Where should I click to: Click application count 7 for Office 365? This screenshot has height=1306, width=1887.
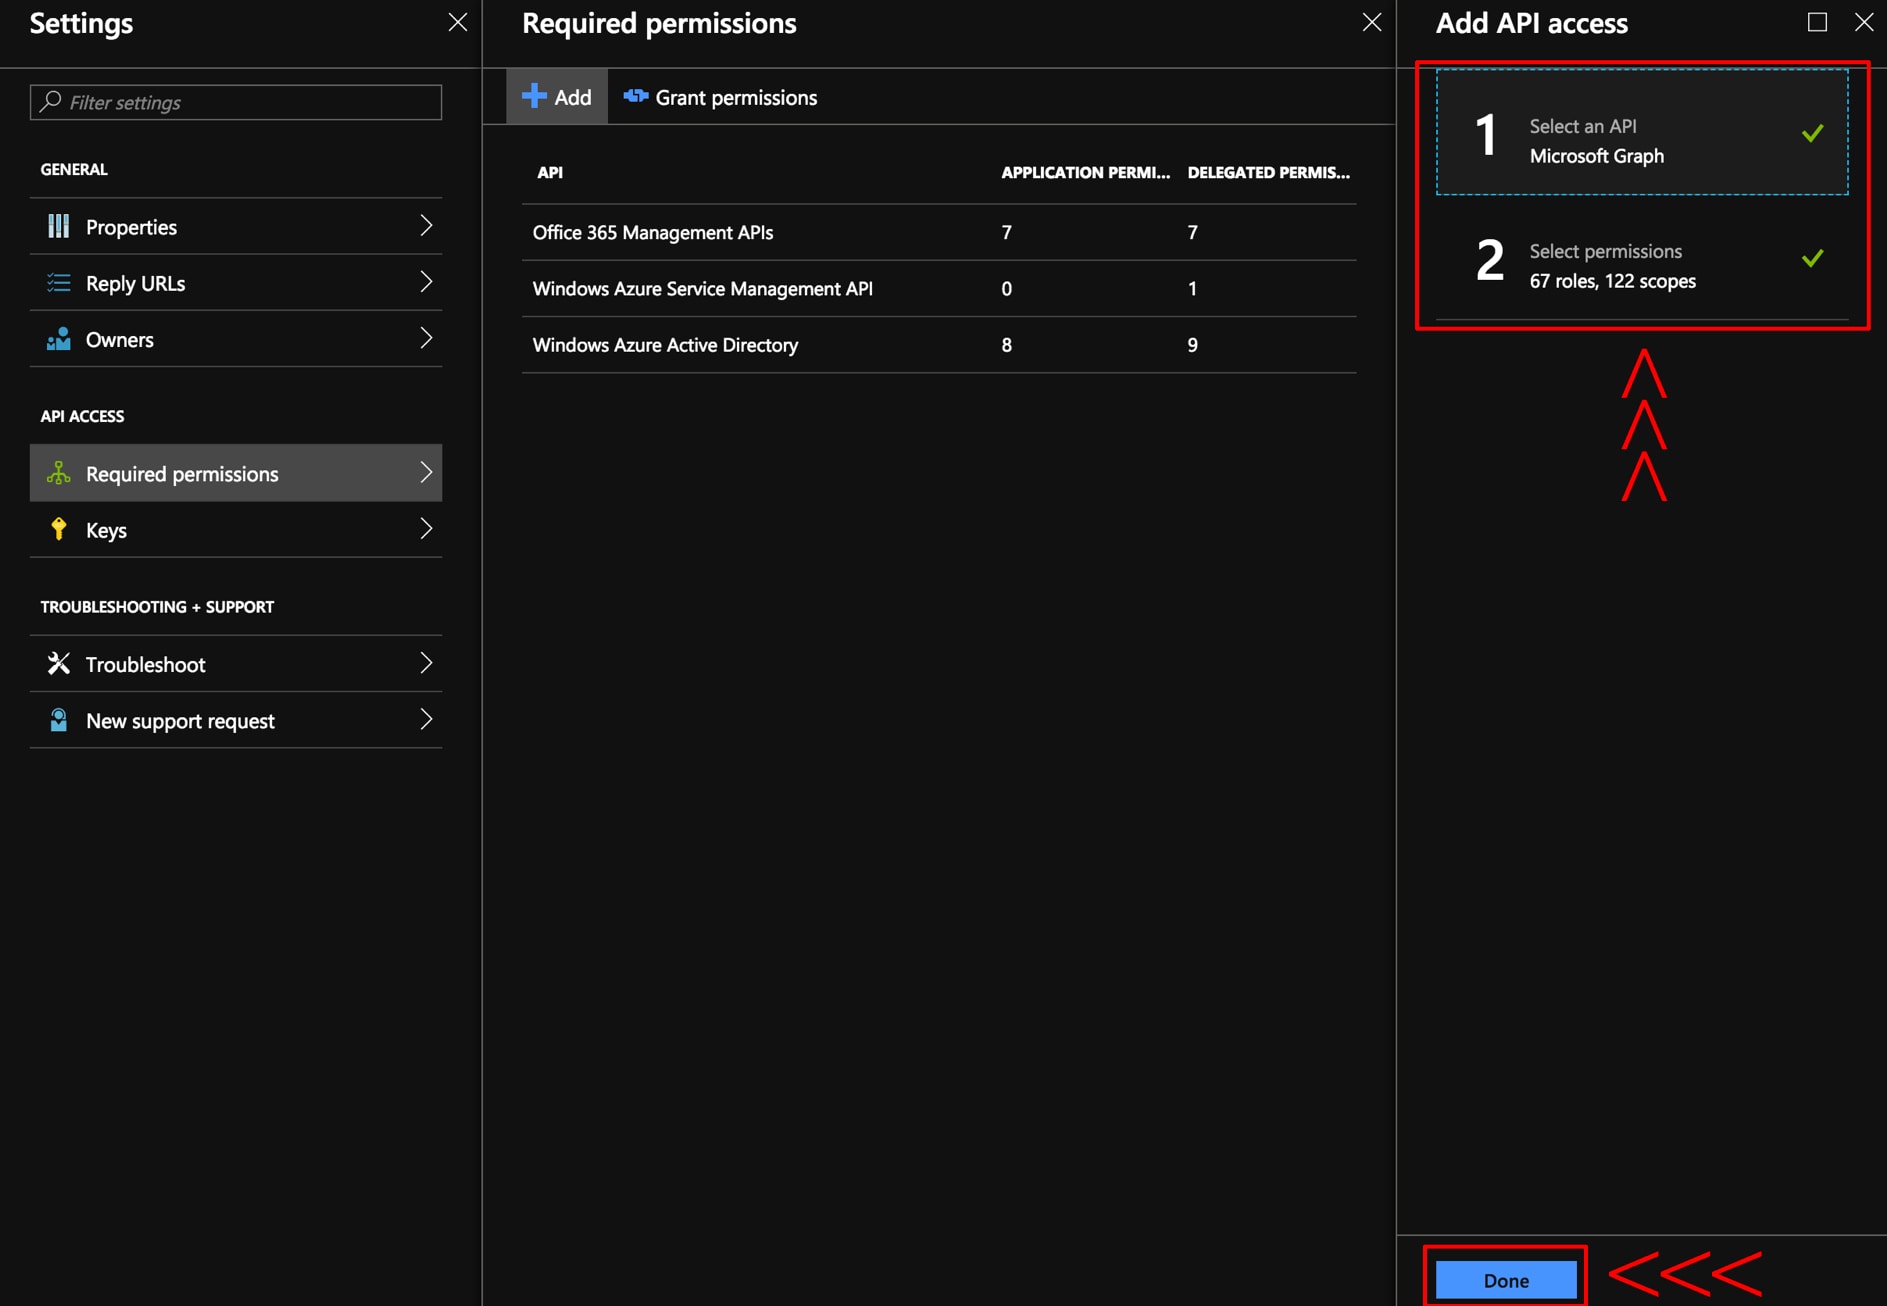coord(1006,232)
